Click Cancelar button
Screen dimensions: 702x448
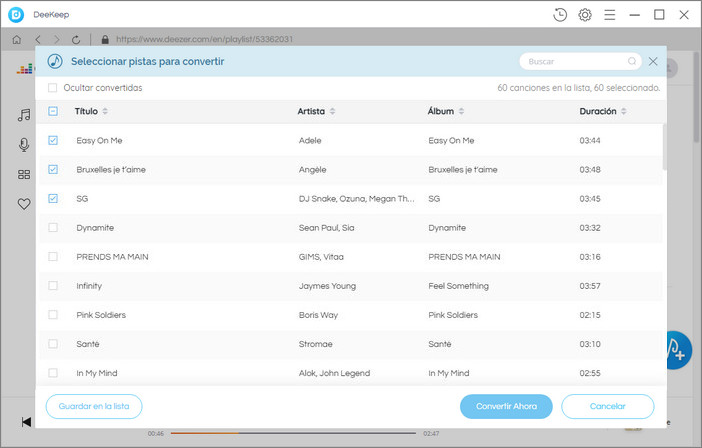(608, 406)
